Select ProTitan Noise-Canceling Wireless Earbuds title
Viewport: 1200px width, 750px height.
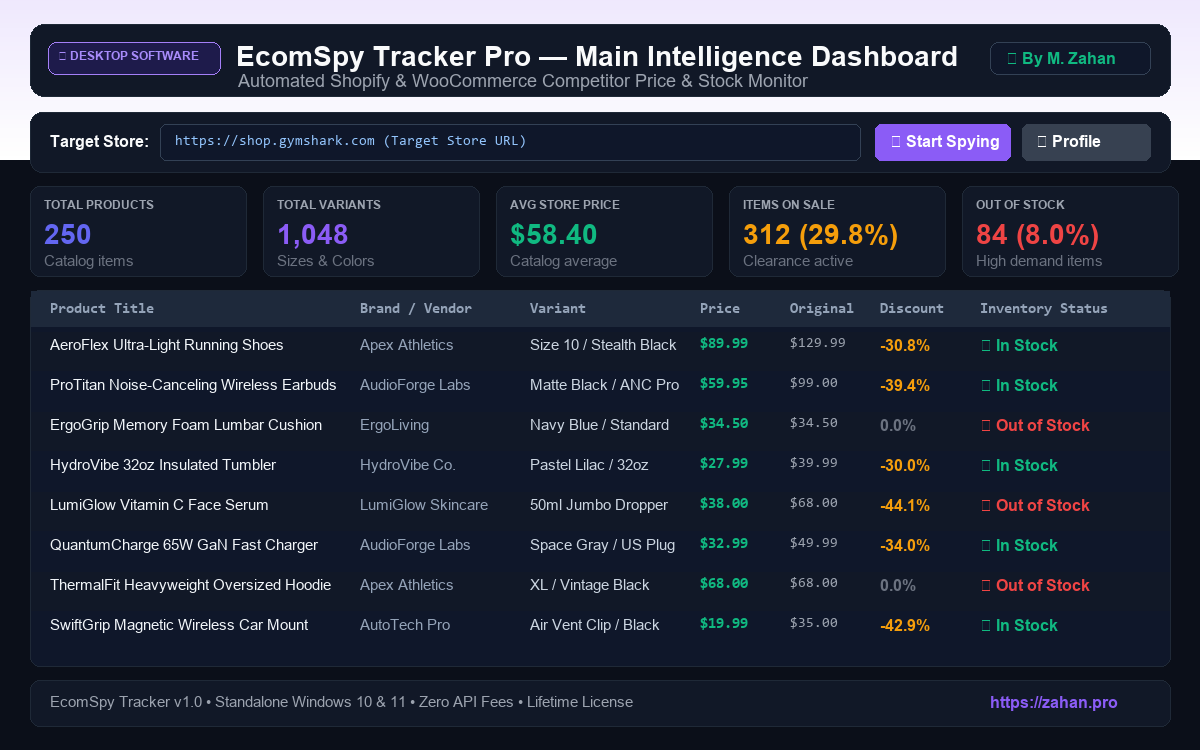click(x=193, y=385)
